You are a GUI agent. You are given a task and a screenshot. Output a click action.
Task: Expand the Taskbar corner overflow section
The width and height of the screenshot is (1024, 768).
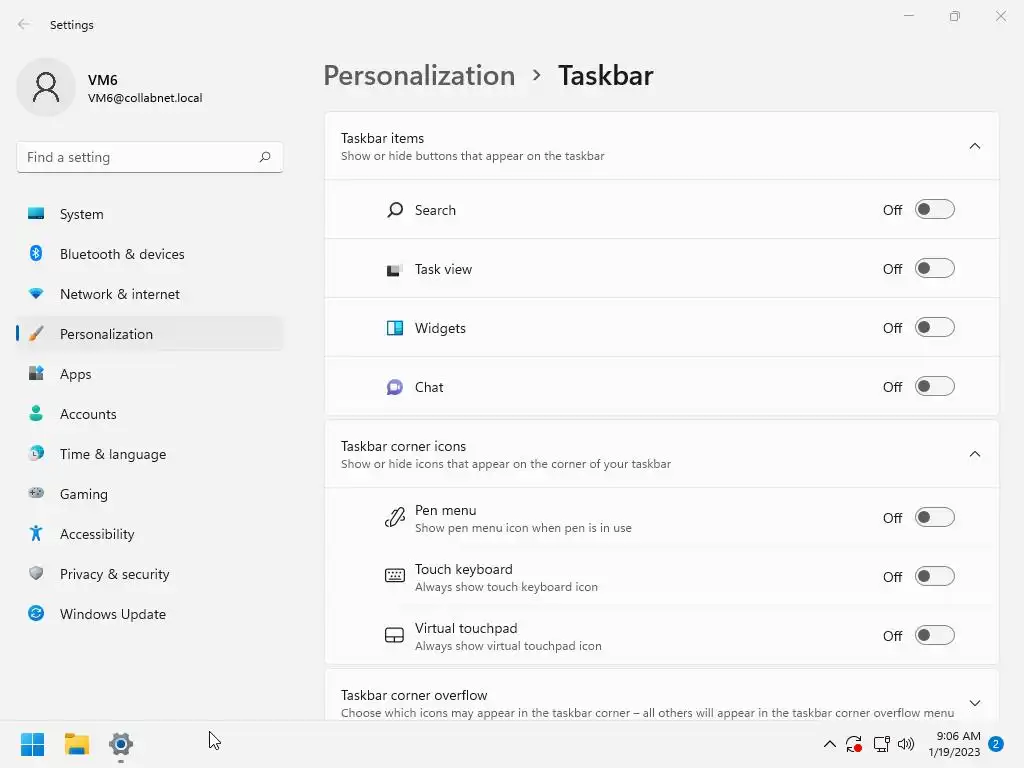[975, 703]
